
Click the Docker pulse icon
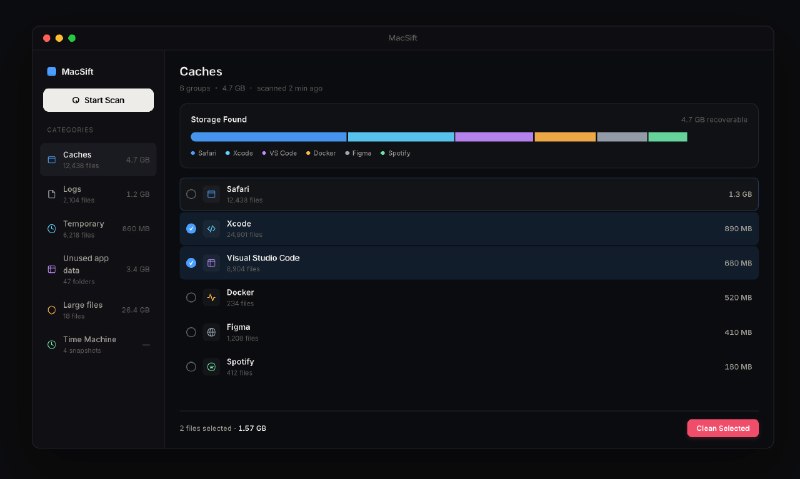pyautogui.click(x=211, y=297)
